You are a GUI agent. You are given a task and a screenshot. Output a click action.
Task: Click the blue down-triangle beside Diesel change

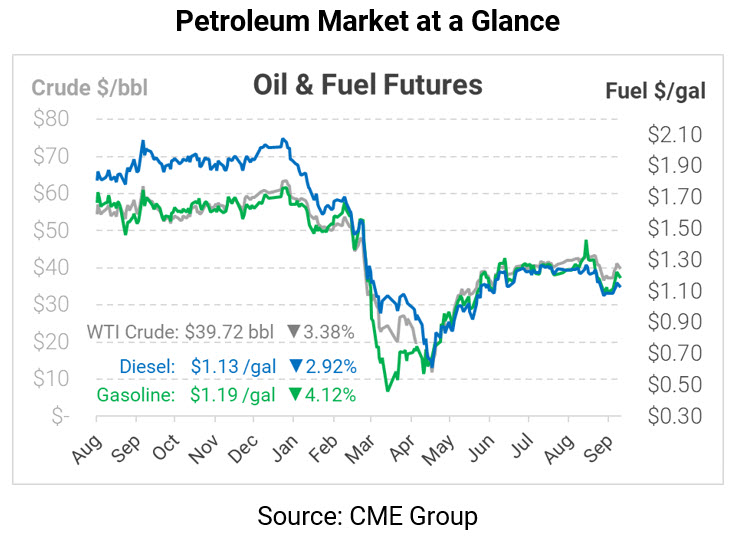(293, 365)
